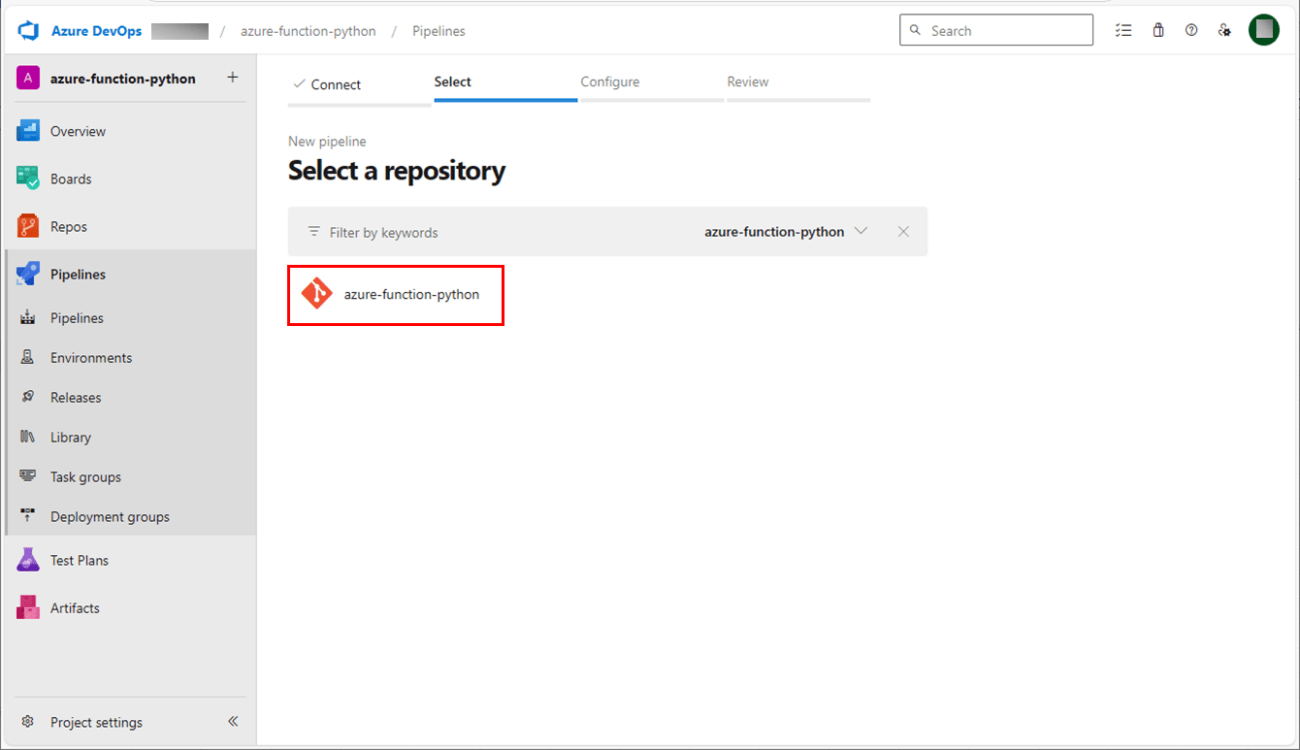1300x750 pixels.
Task: Click the Pipelines sub-item icon
Action: point(28,318)
